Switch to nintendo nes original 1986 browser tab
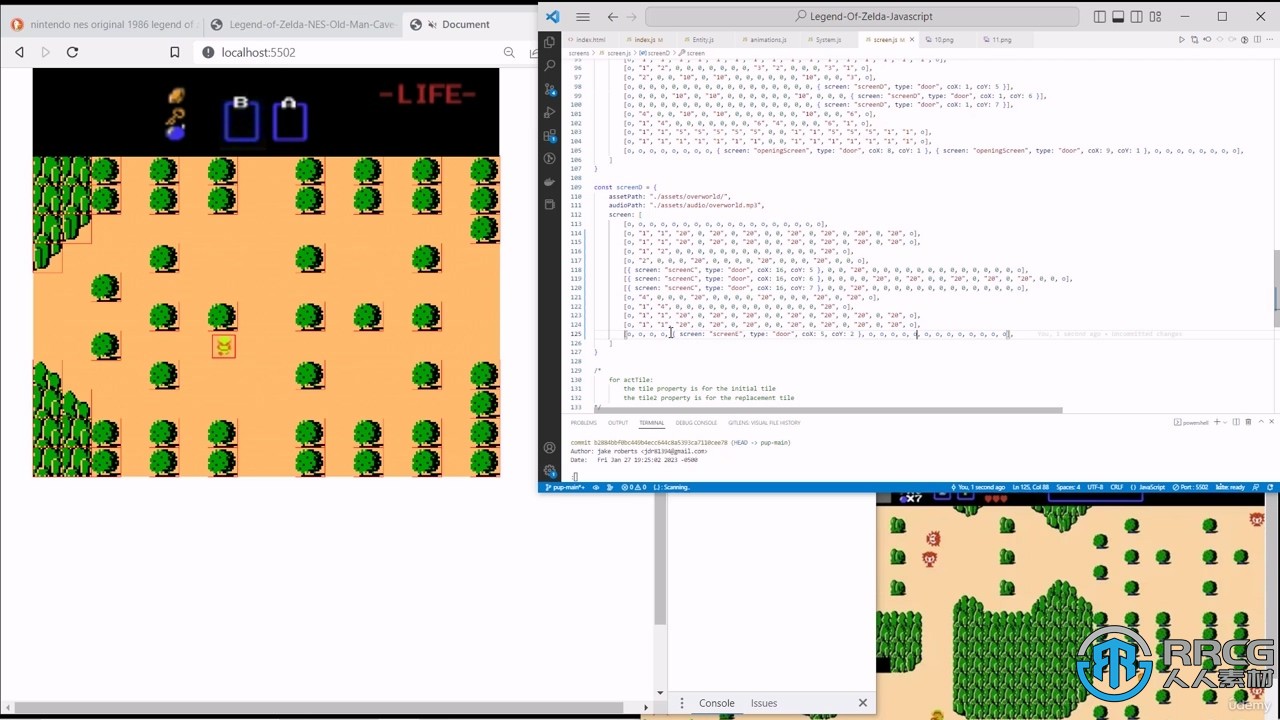 102,24
